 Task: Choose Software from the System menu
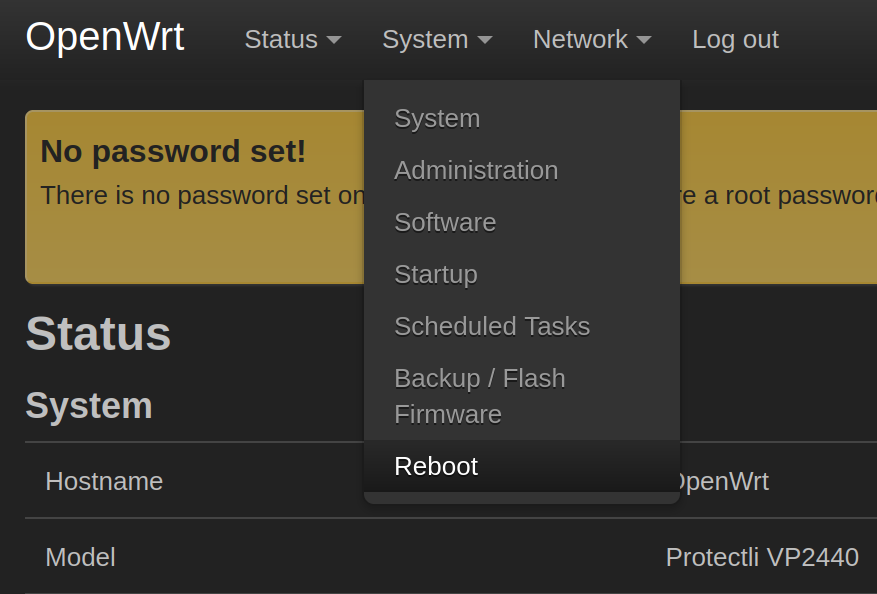[x=445, y=222]
